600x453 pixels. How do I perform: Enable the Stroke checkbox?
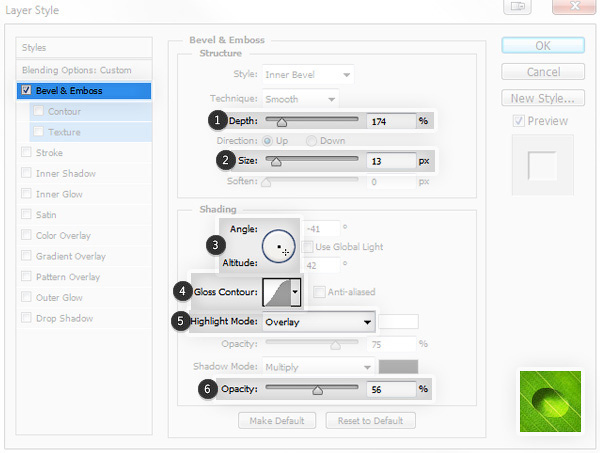pyautogui.click(x=26, y=152)
